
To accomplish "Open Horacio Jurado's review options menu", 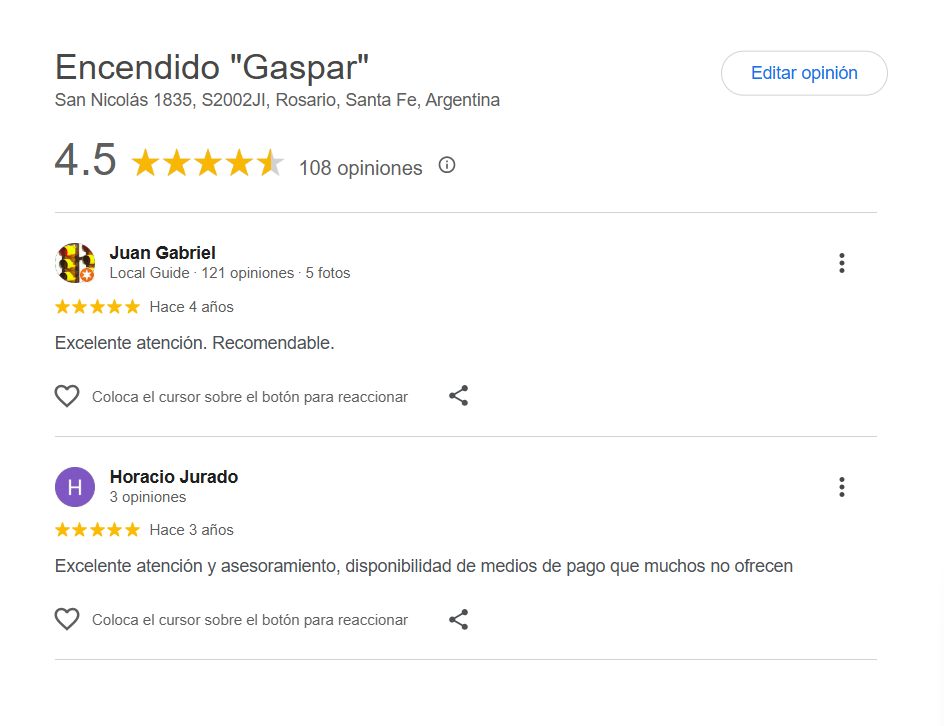I will coord(842,487).
